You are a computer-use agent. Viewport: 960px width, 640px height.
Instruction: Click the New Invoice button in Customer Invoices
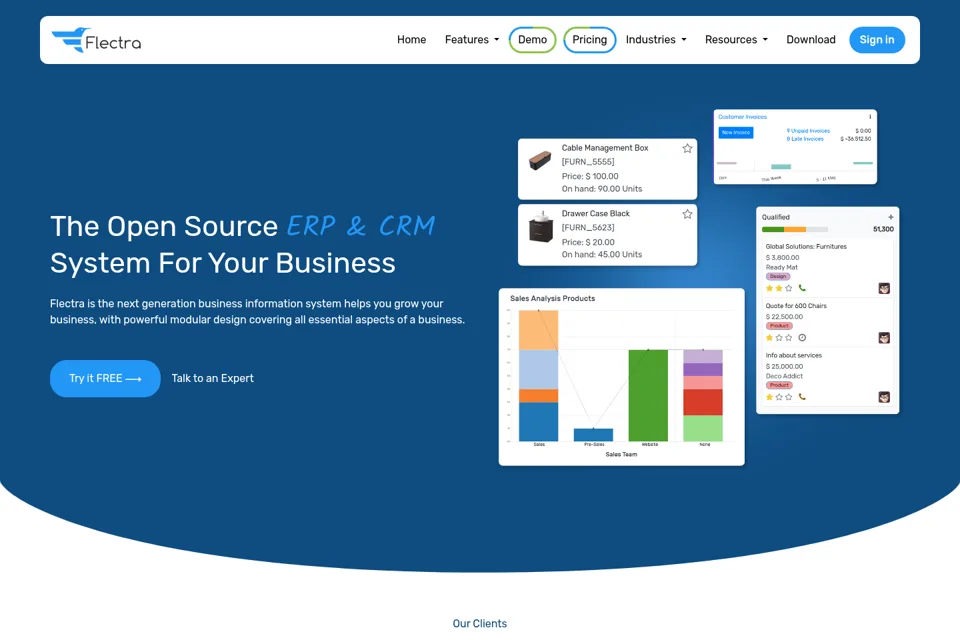tap(735, 132)
